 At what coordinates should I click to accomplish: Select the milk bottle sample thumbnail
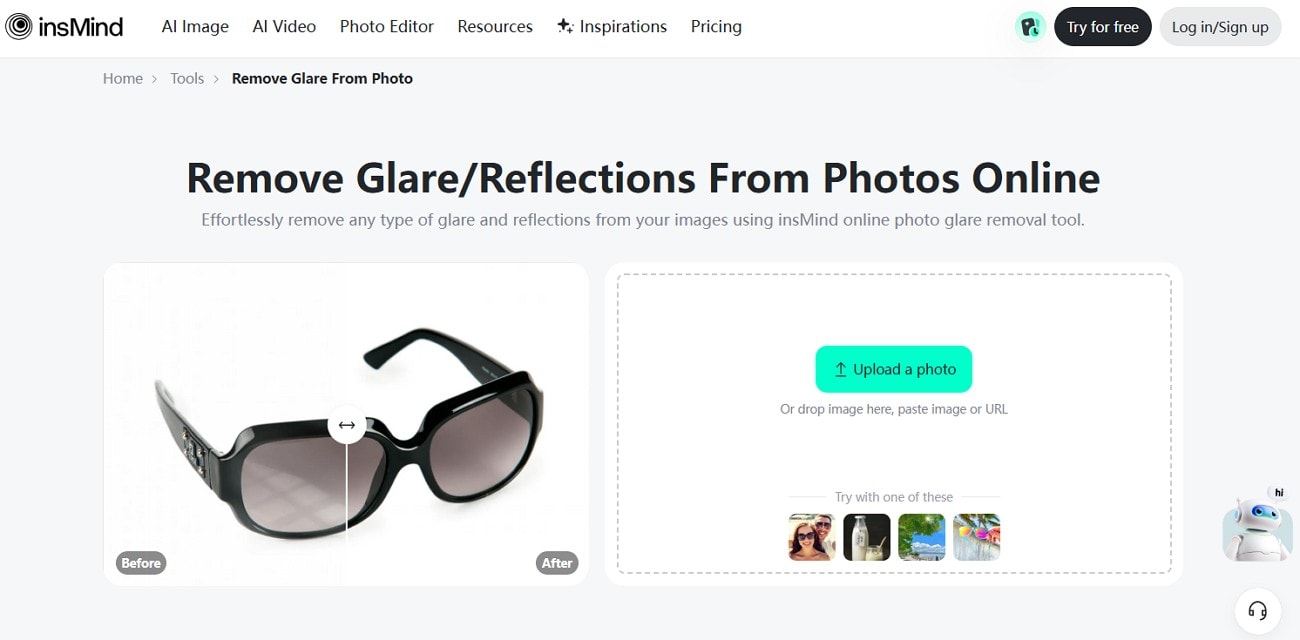point(866,536)
